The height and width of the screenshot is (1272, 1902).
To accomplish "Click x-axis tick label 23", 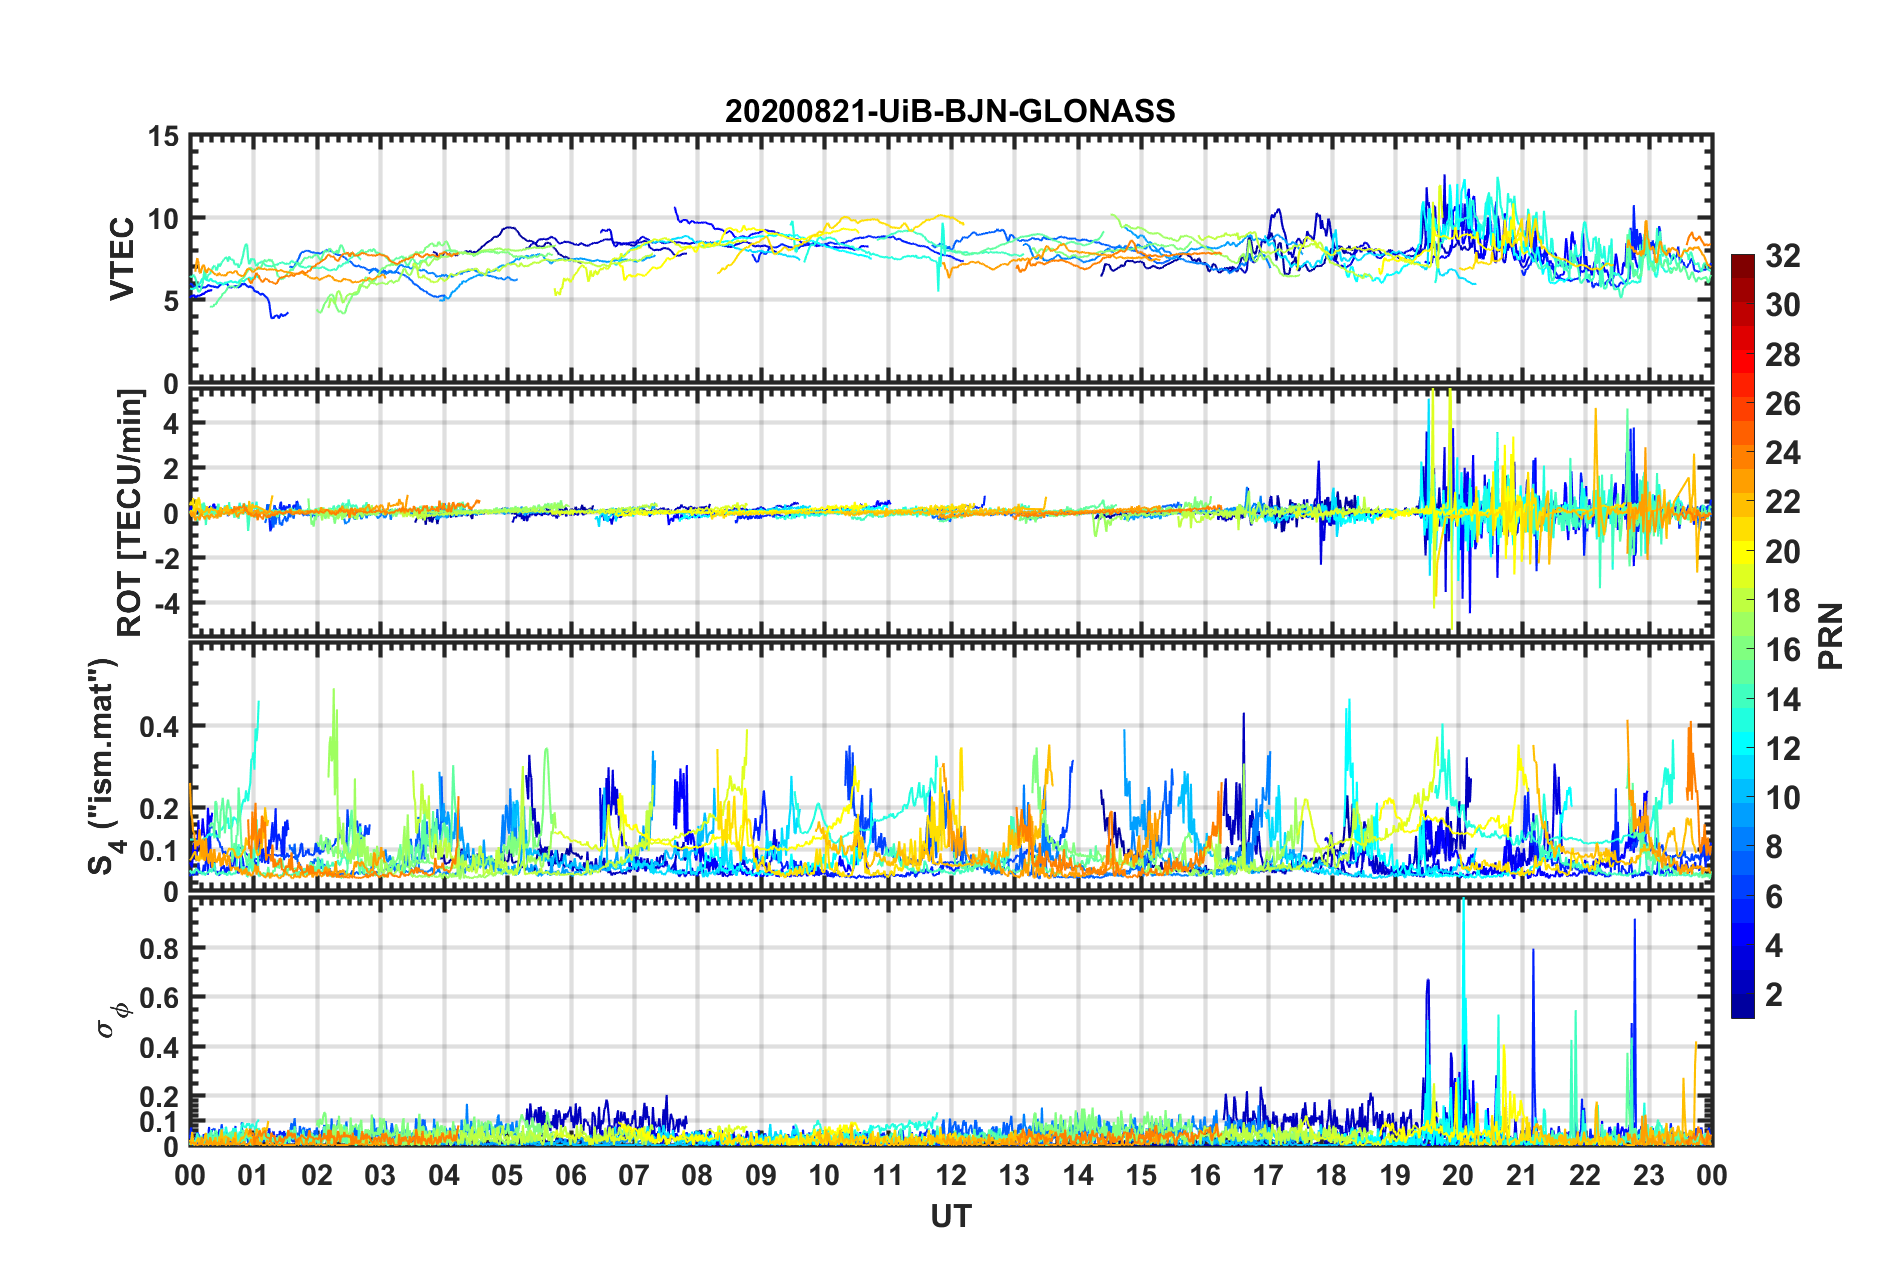I will click(x=1649, y=1175).
